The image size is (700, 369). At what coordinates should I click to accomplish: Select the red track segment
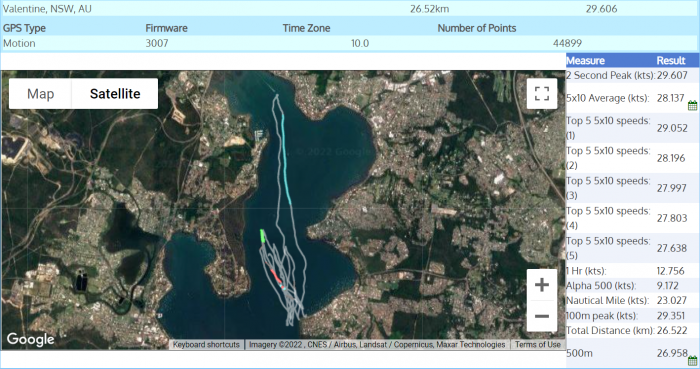tap(276, 277)
